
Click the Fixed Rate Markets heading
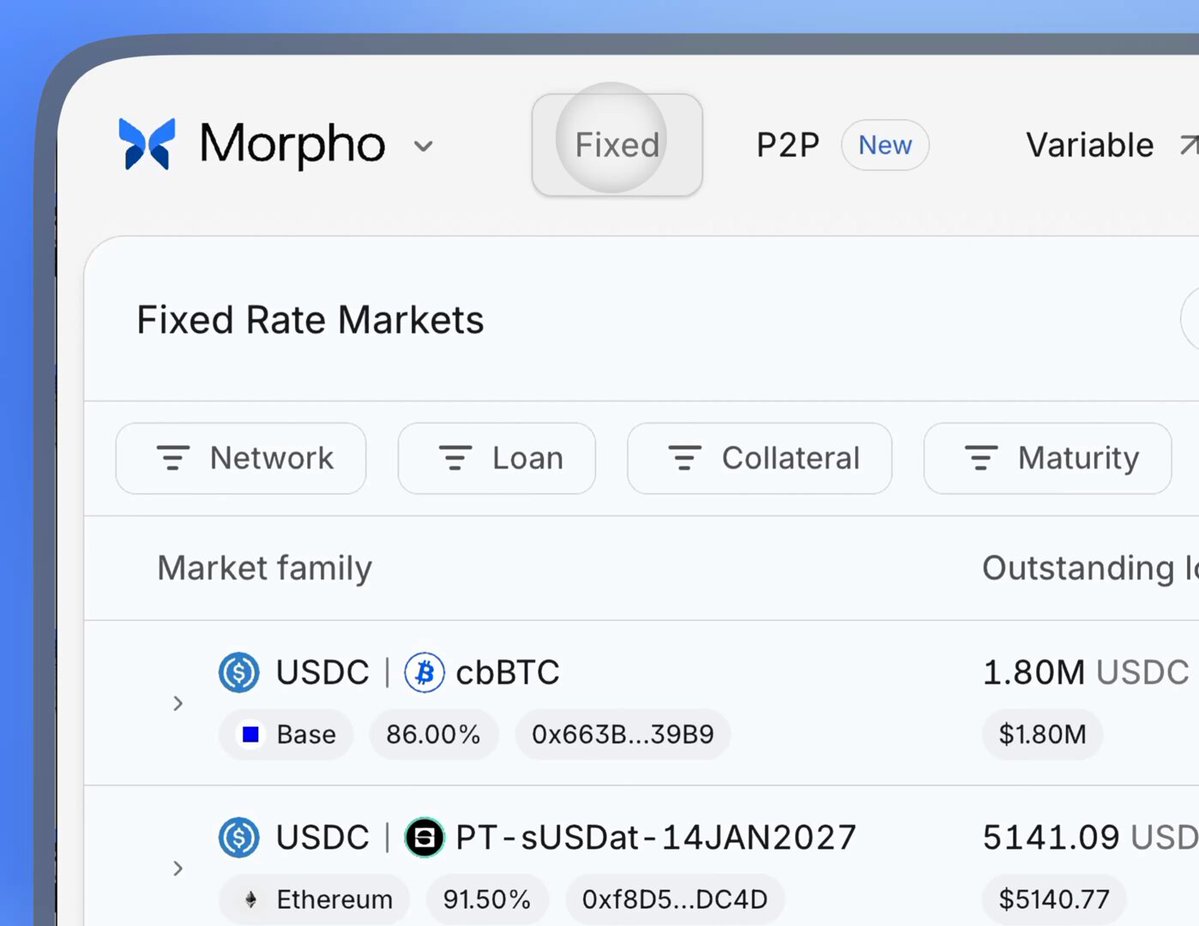[x=310, y=320]
